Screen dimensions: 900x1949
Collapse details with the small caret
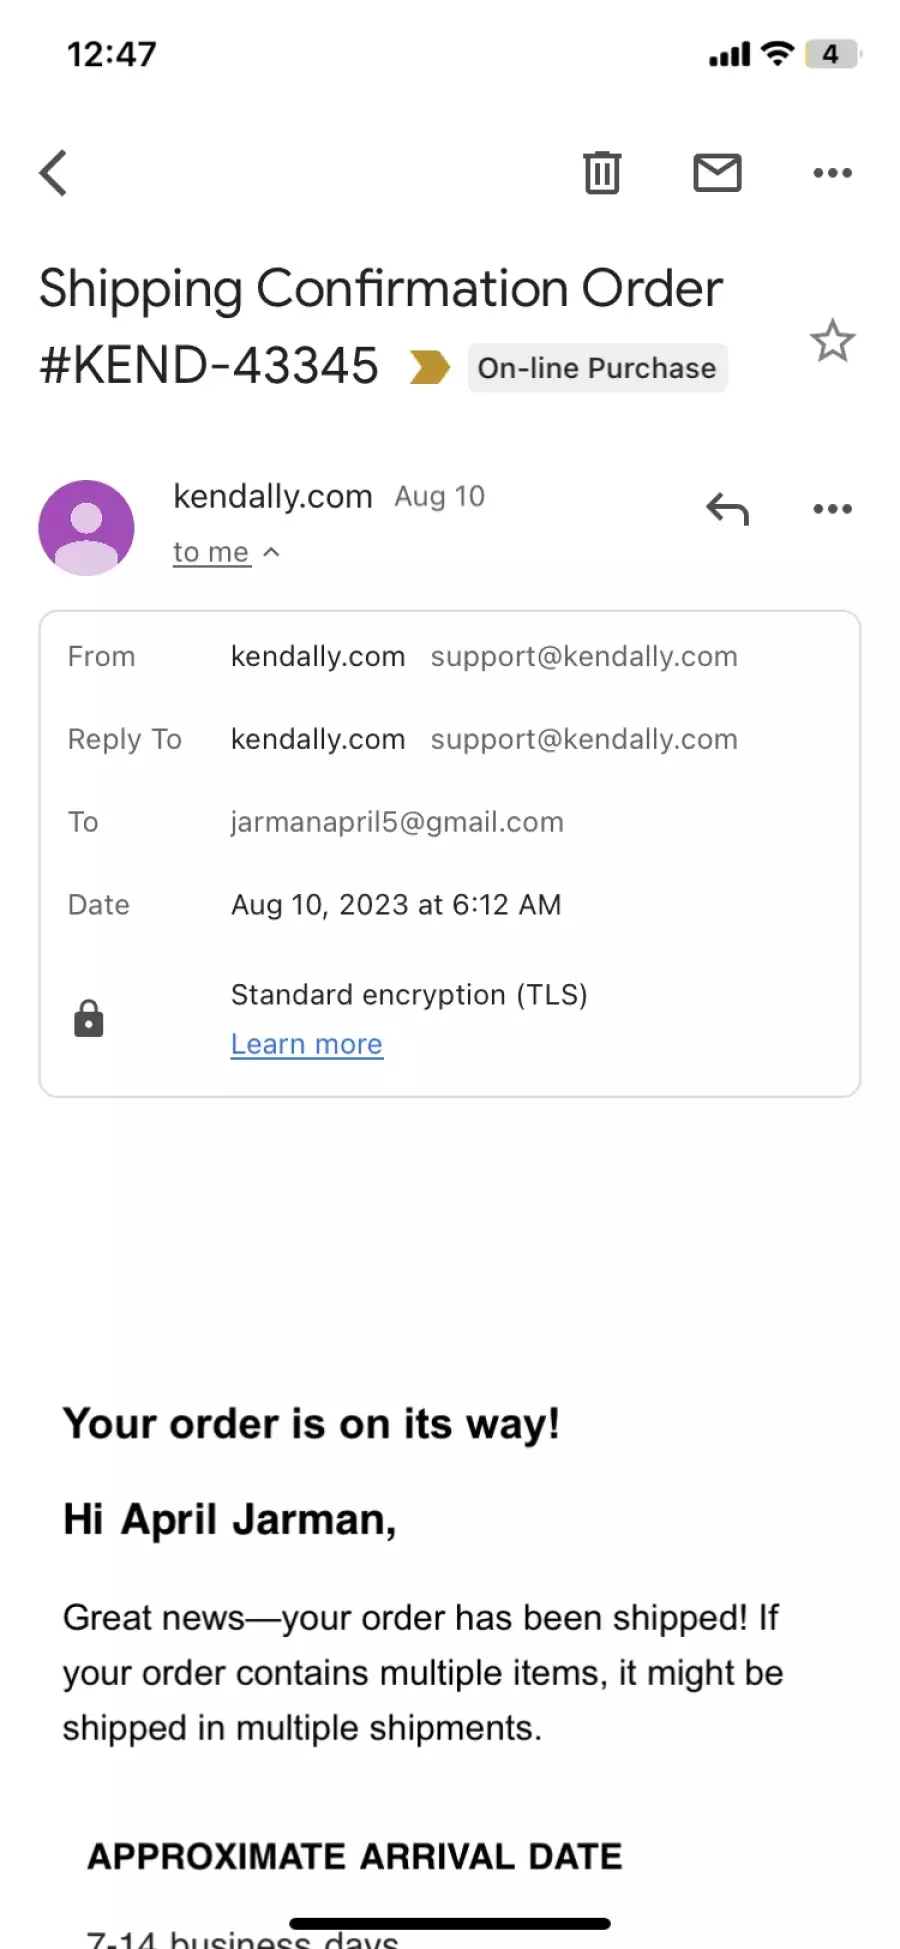point(271,552)
